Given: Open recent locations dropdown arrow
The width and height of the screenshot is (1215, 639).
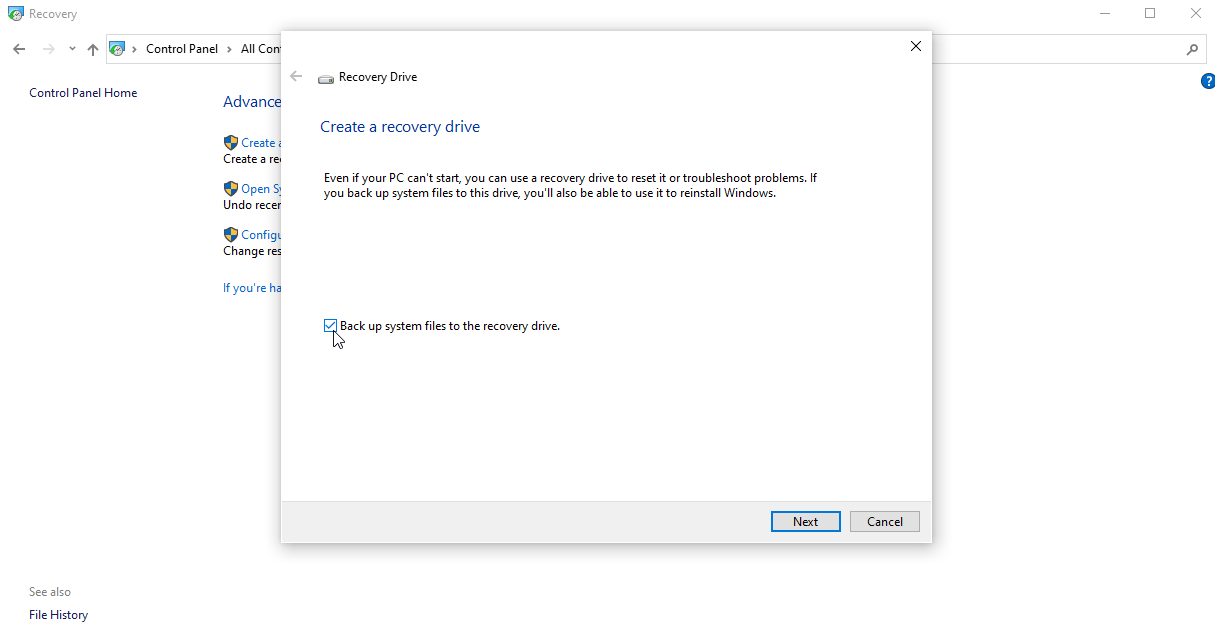Looking at the screenshot, I should coord(72,49).
